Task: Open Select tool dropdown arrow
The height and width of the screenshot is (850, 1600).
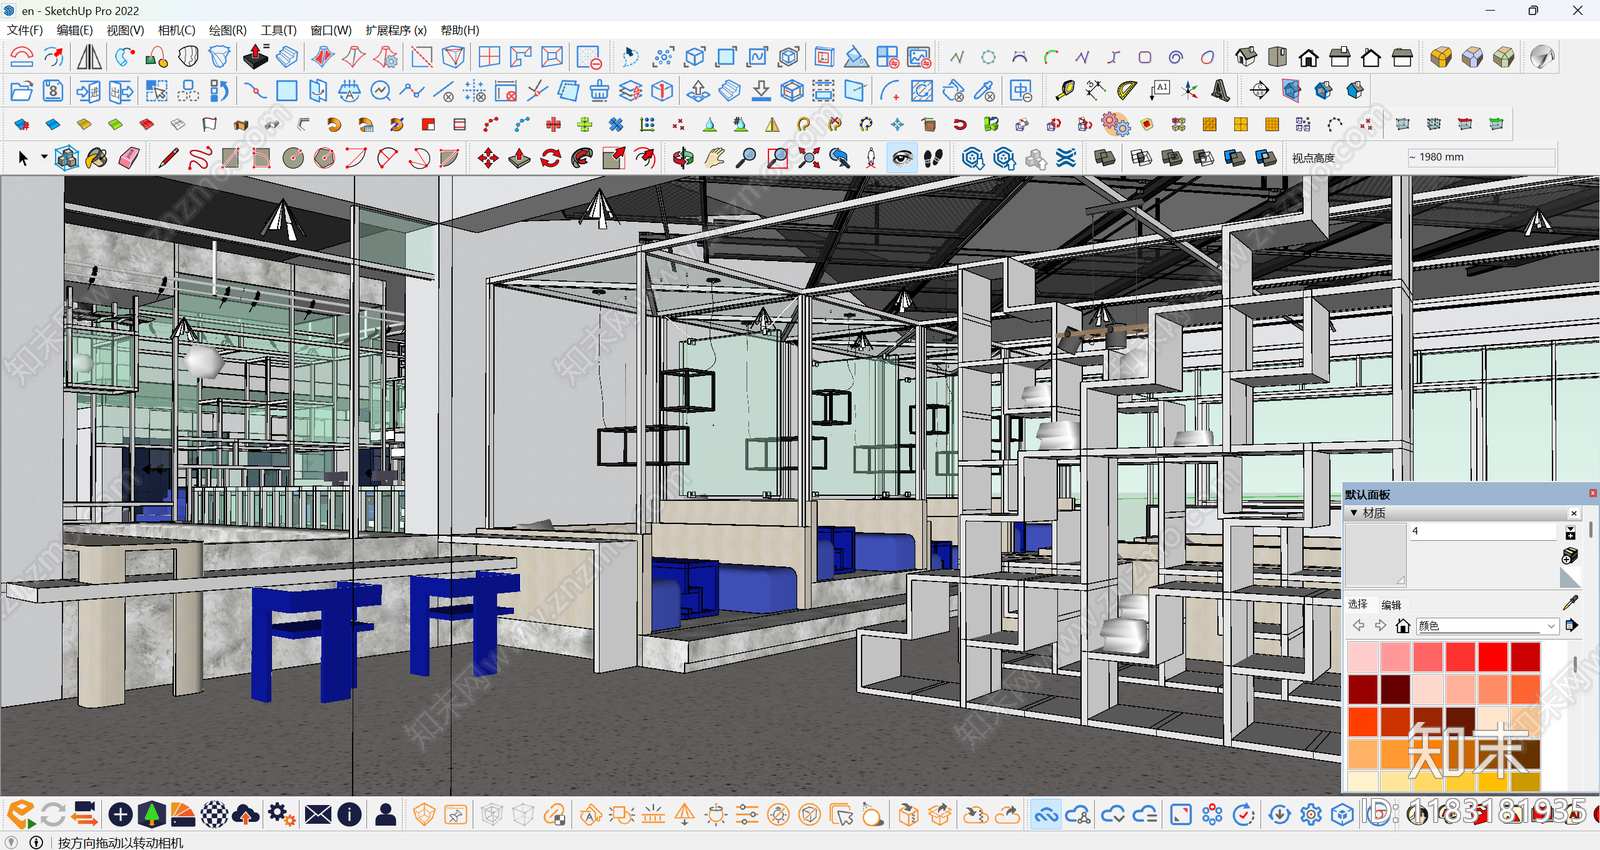Action: [x=44, y=157]
